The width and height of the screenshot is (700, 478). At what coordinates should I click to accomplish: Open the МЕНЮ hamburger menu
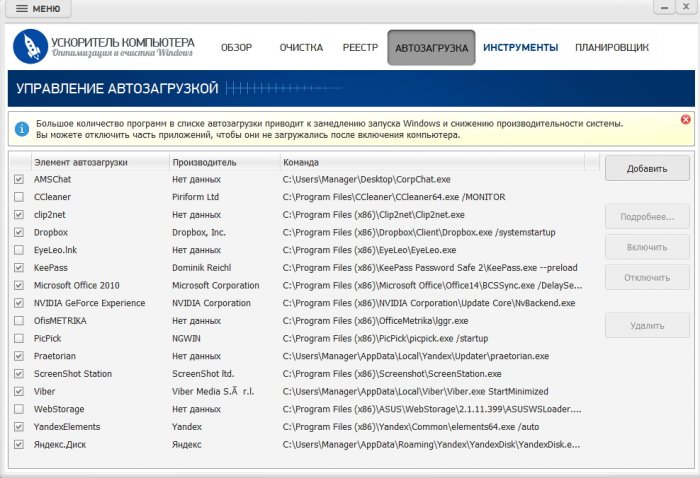38,9
